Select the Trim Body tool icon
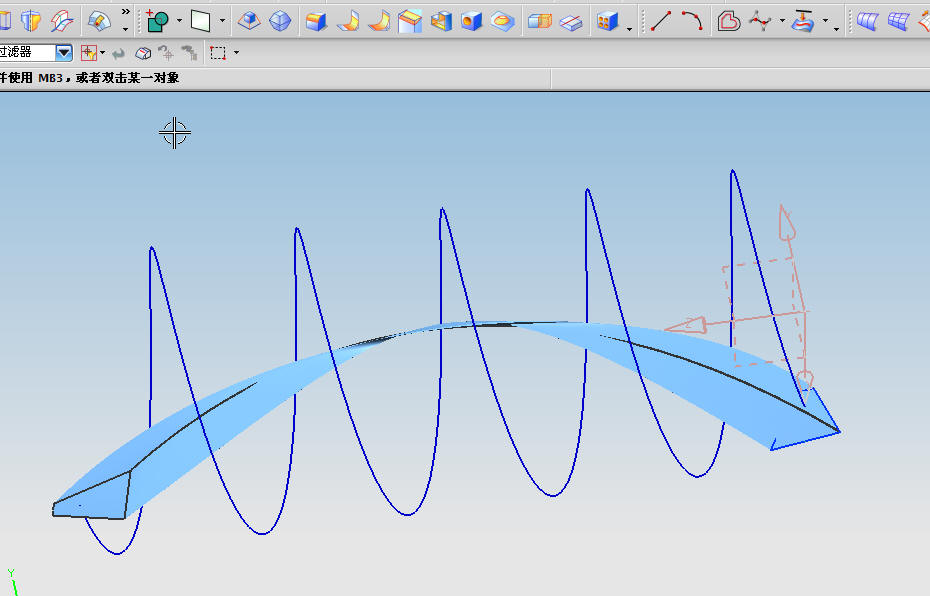The width and height of the screenshot is (930, 596). [x=540, y=21]
